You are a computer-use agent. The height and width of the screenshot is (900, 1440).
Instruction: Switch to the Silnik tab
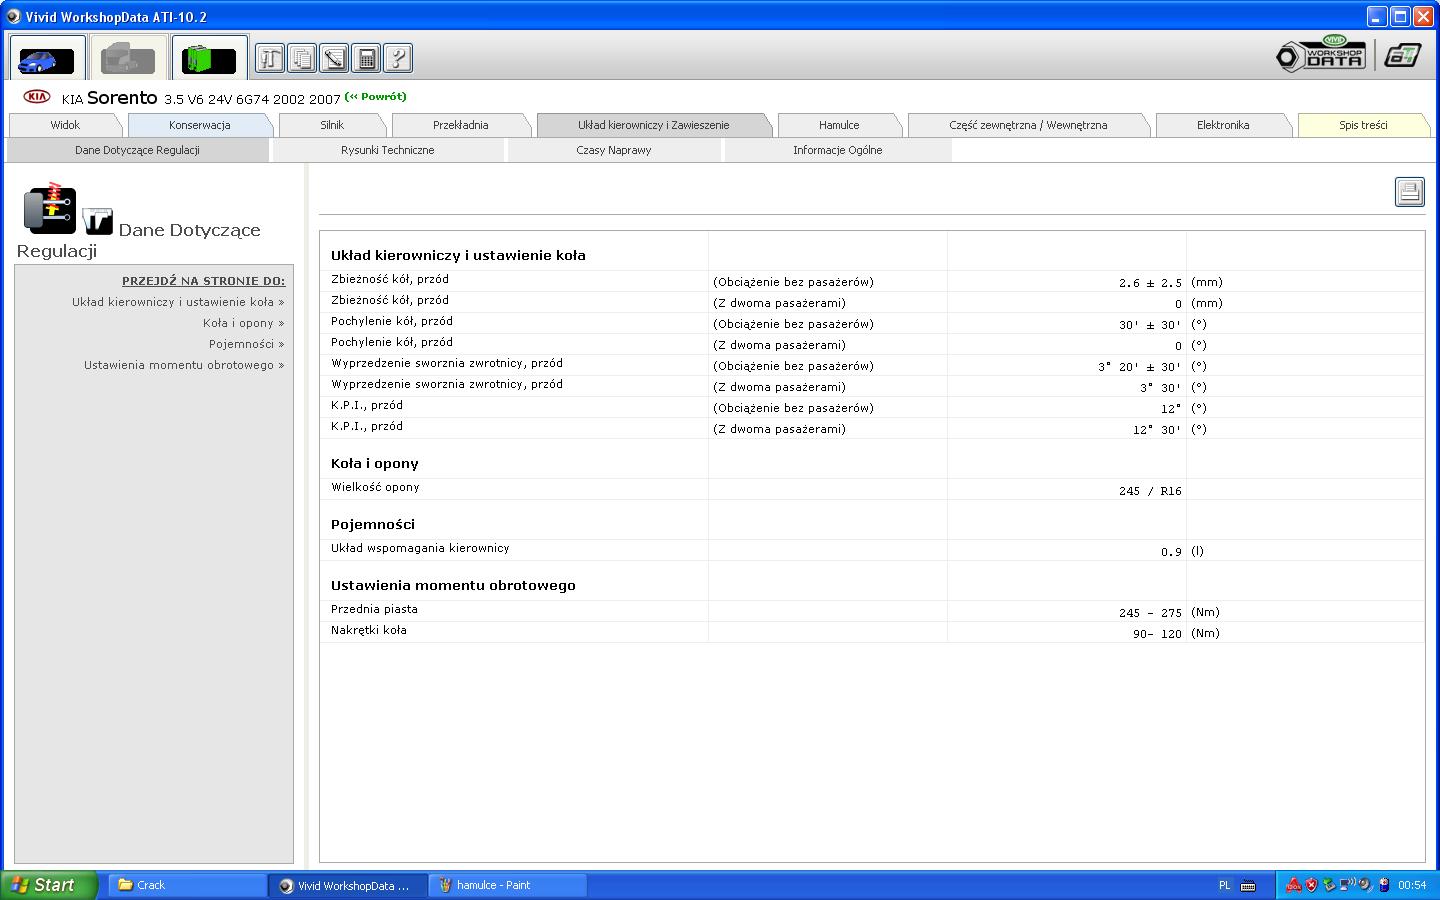coord(332,125)
